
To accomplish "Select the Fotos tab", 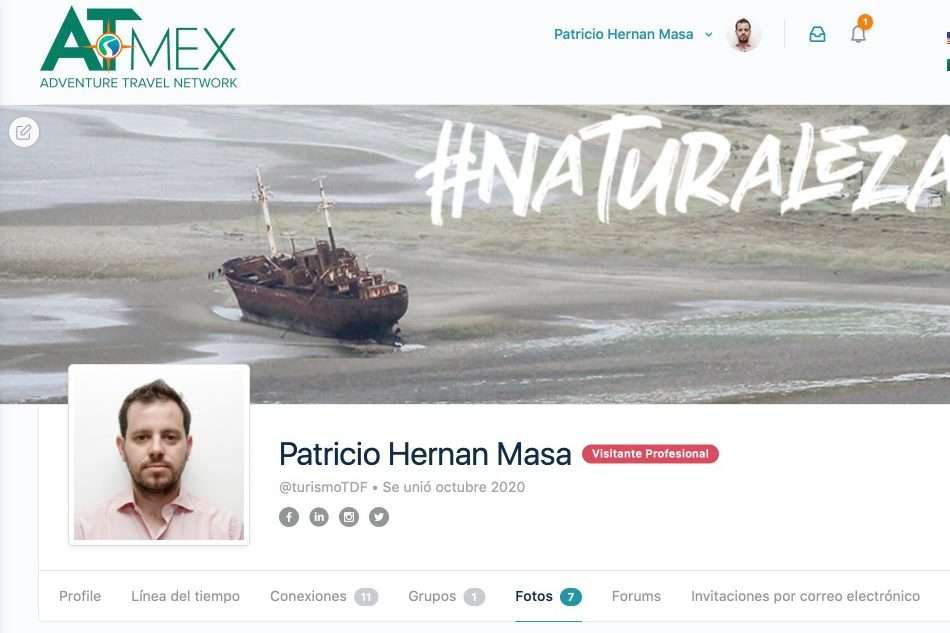I will click(x=548, y=596).
